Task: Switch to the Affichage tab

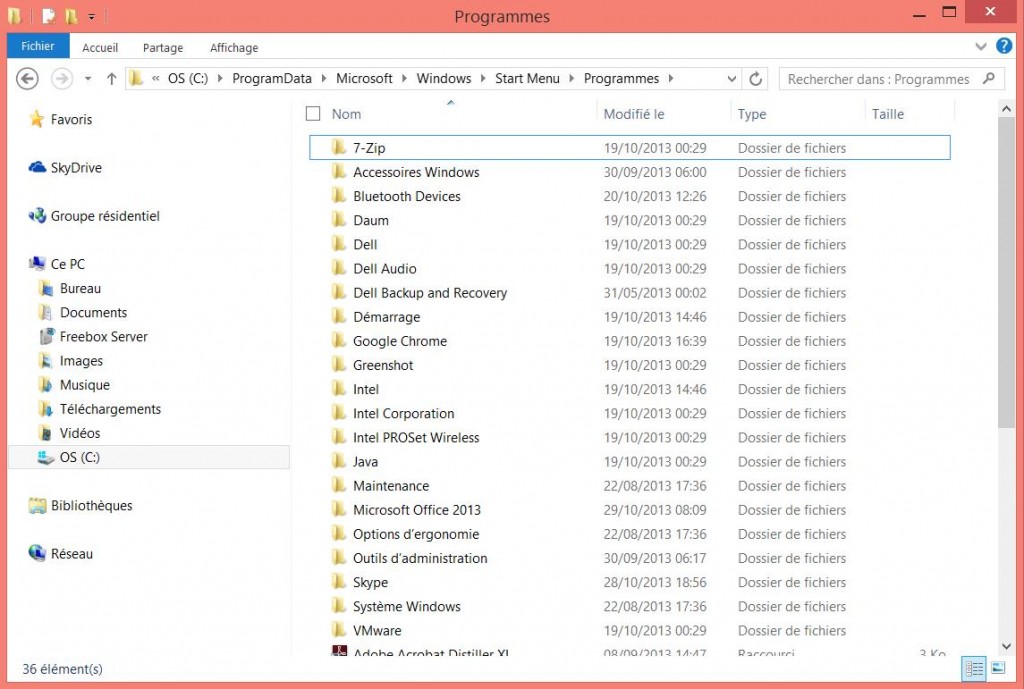Action: [233, 47]
